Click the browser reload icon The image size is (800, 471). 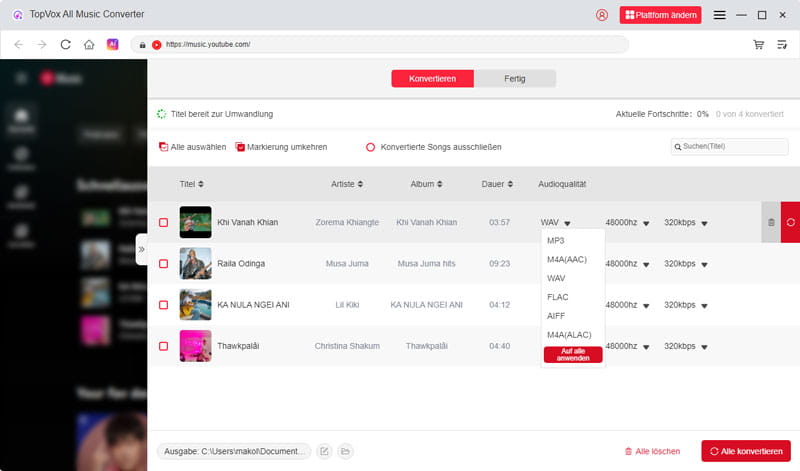[x=66, y=45]
